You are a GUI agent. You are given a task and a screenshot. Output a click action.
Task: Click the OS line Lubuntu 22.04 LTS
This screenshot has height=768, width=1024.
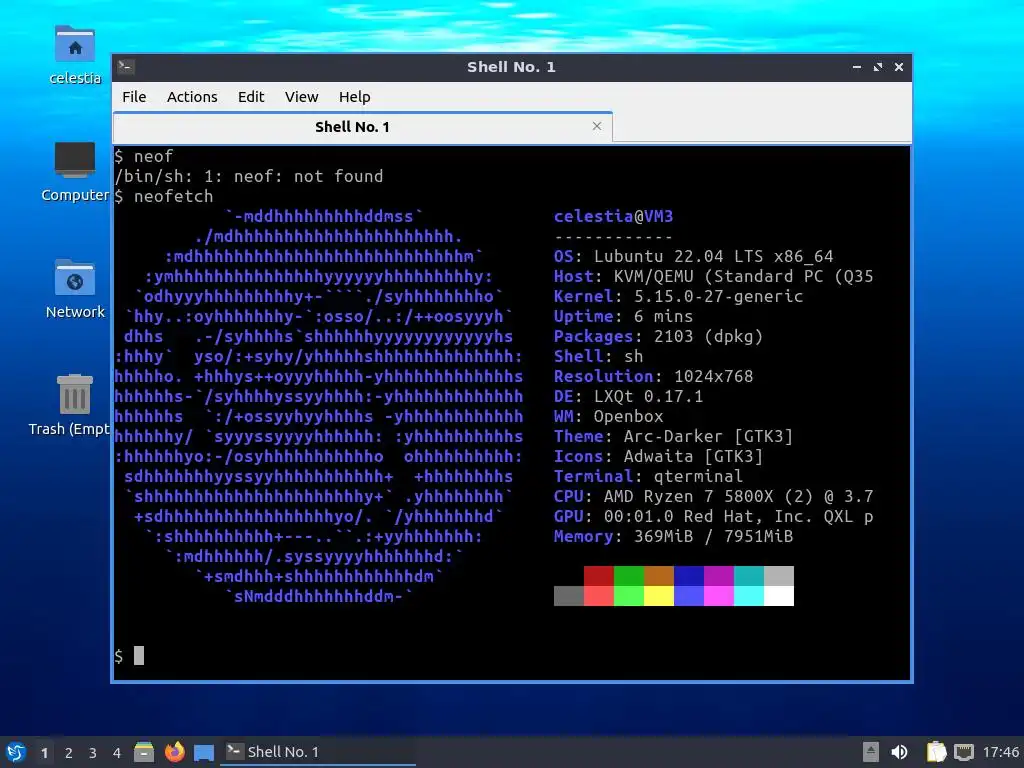tap(694, 256)
